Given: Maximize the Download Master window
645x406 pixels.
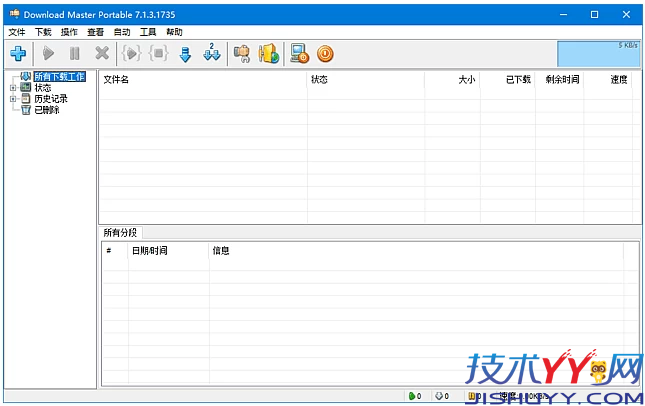Looking at the screenshot, I should 594,14.
